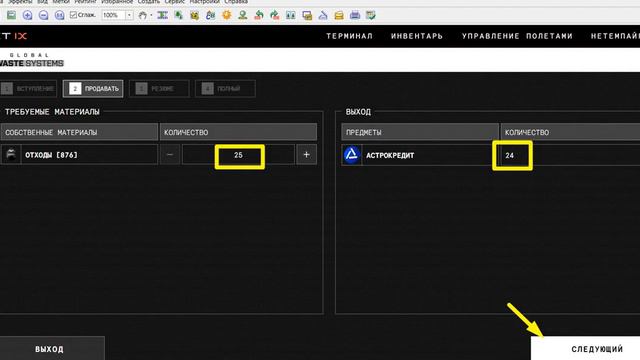Click the Global Waste Systems logo
640x360 pixels.
pyautogui.click(x=32, y=60)
